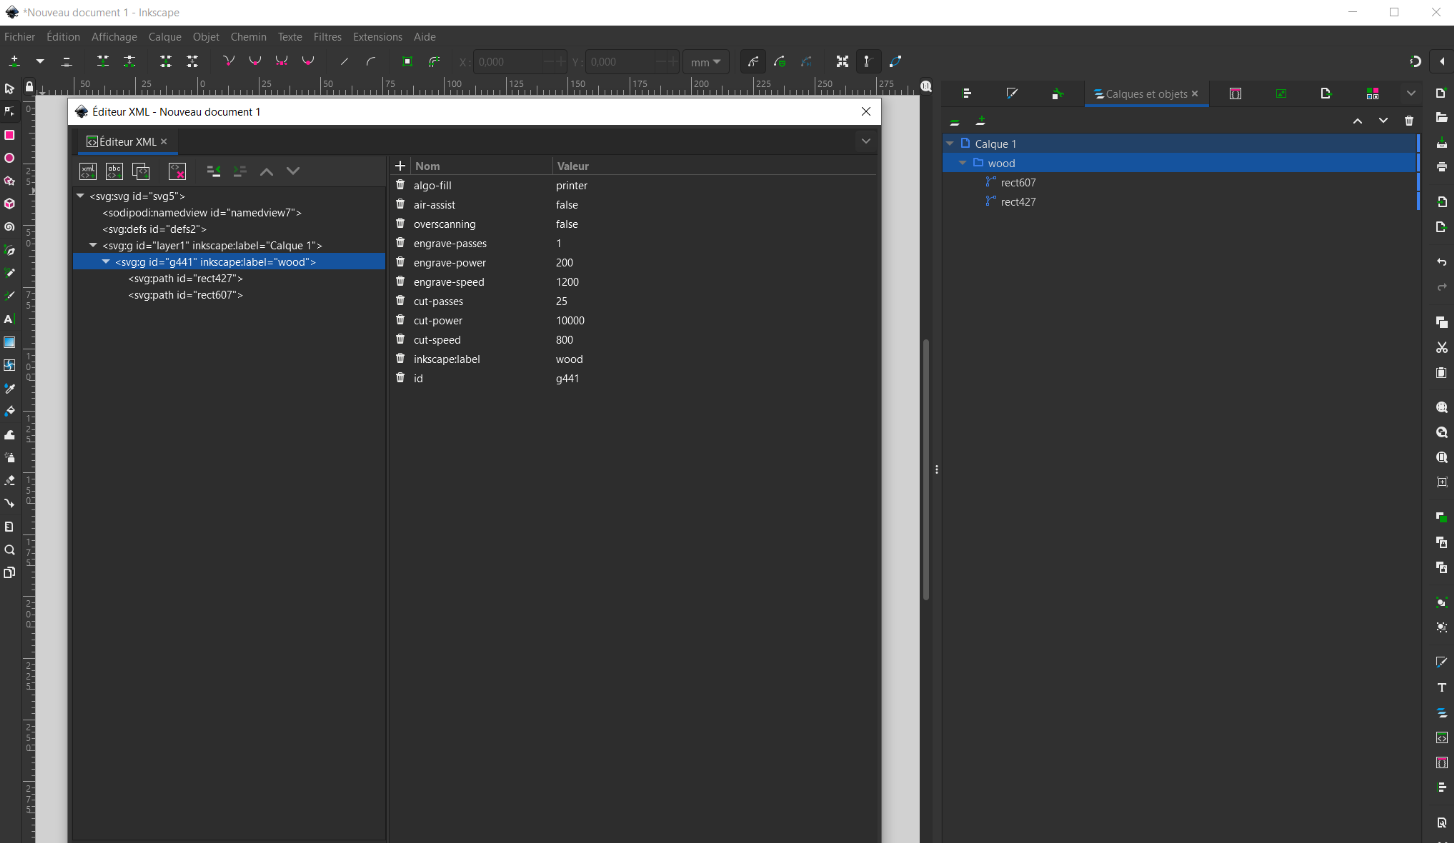Viewport: 1454px width, 843px height.
Task: Click the canvas vertical scrollbar
Action: [926, 470]
